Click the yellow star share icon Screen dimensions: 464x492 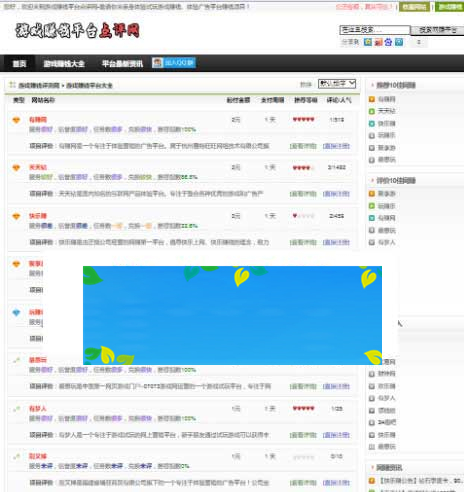click(x=368, y=42)
